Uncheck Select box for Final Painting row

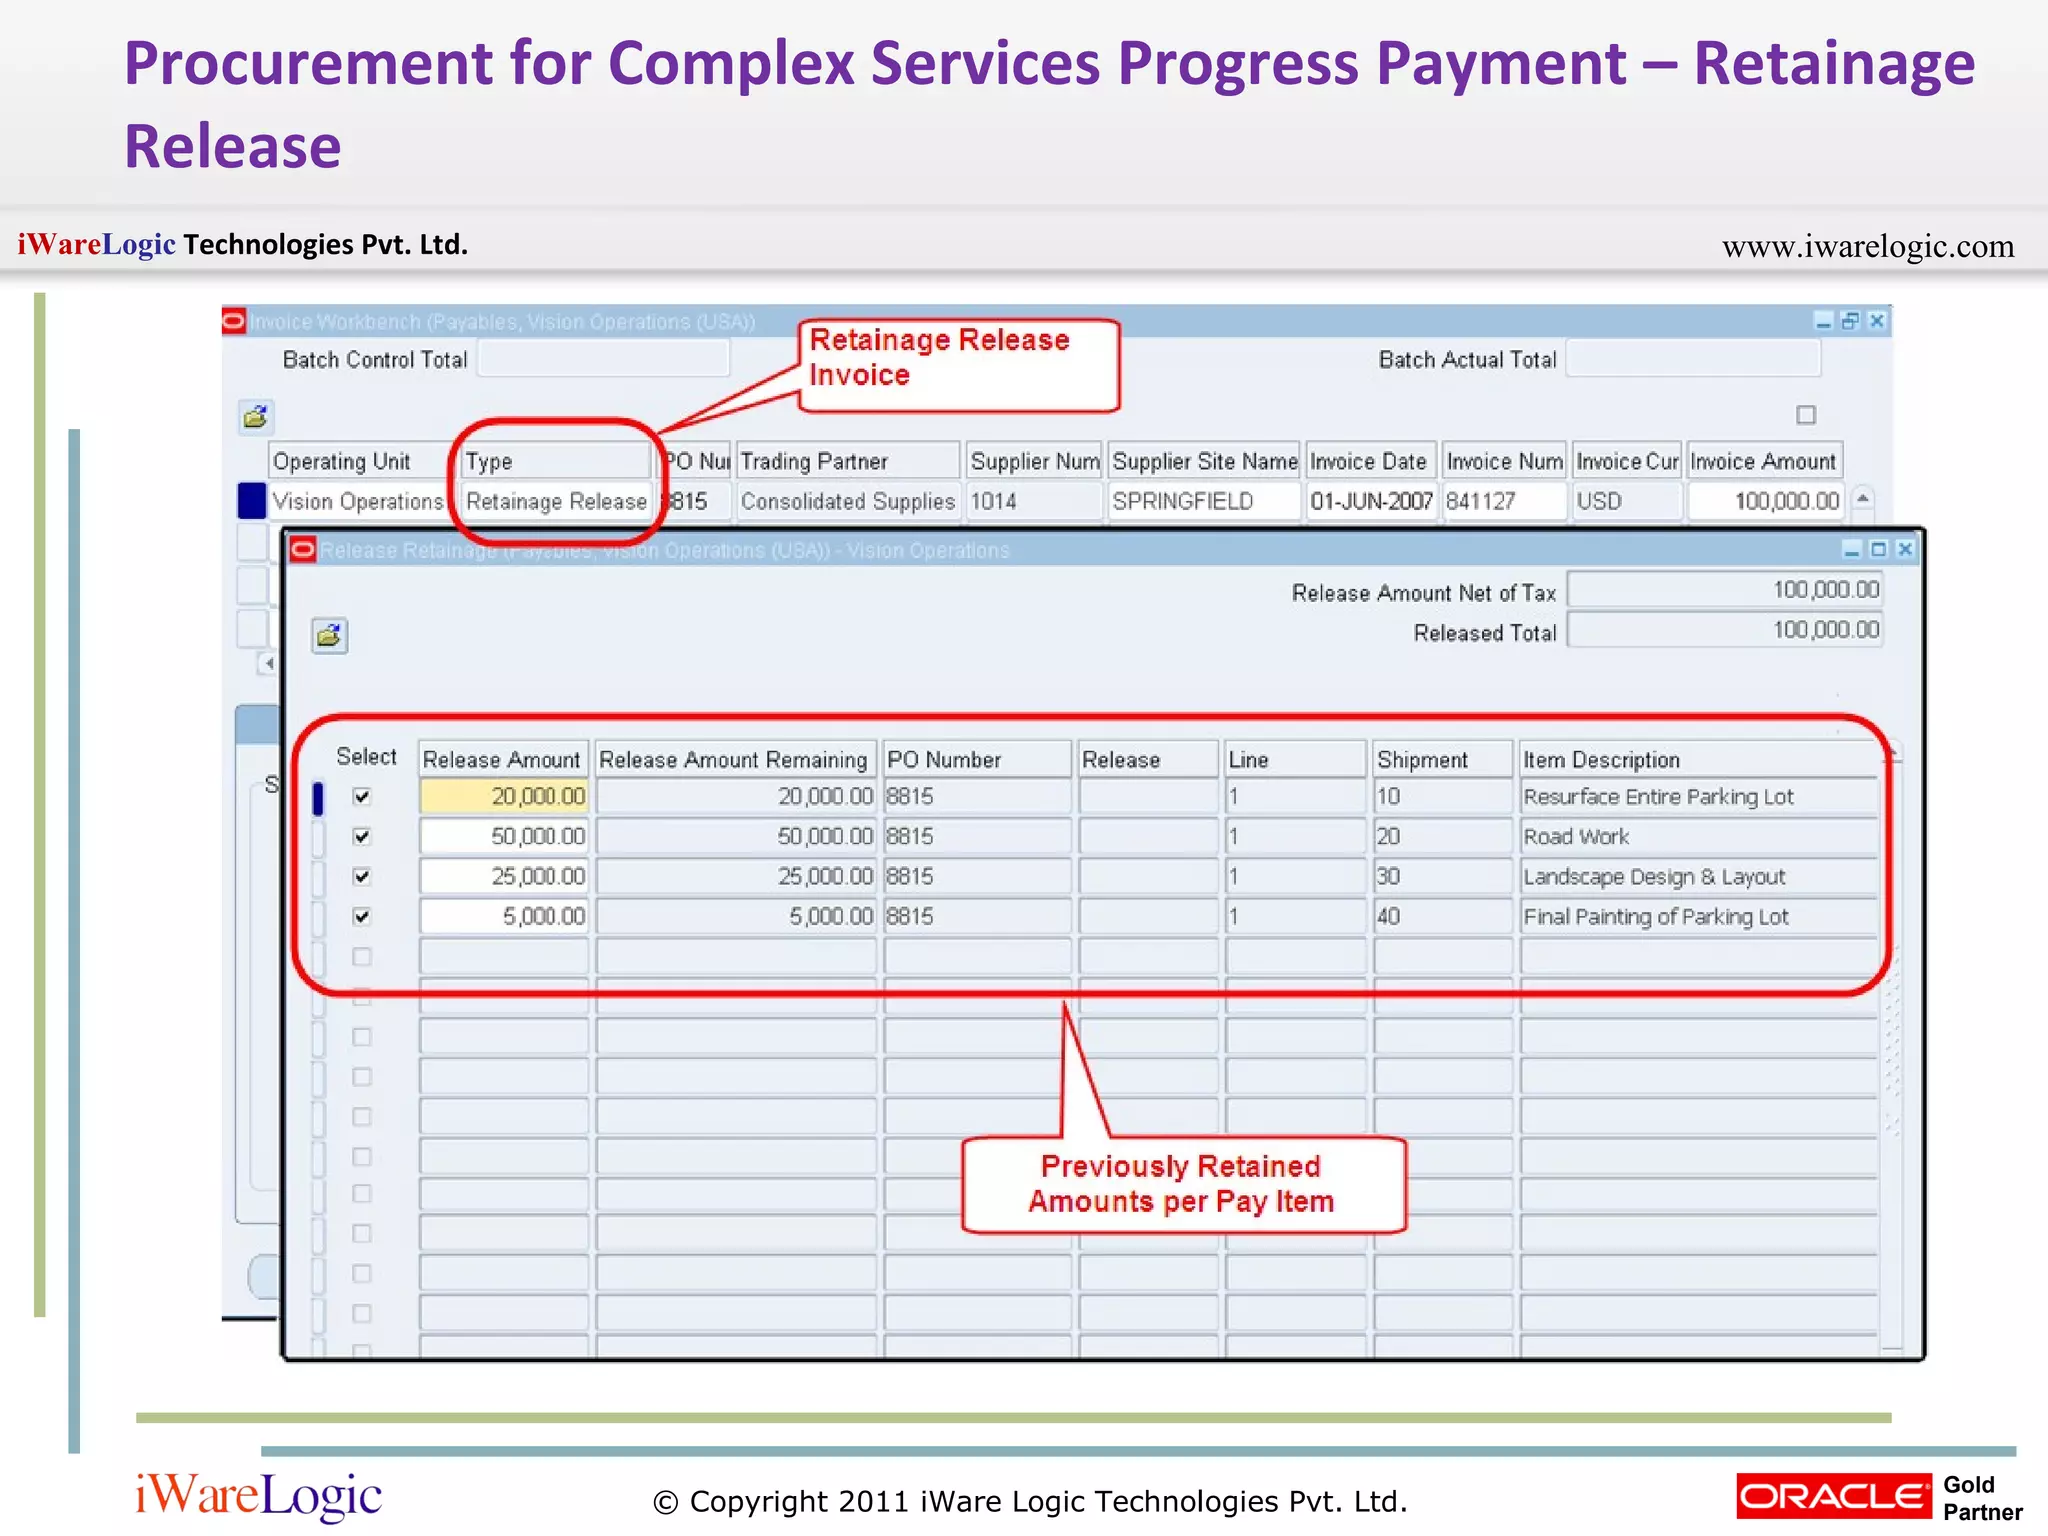(x=362, y=917)
